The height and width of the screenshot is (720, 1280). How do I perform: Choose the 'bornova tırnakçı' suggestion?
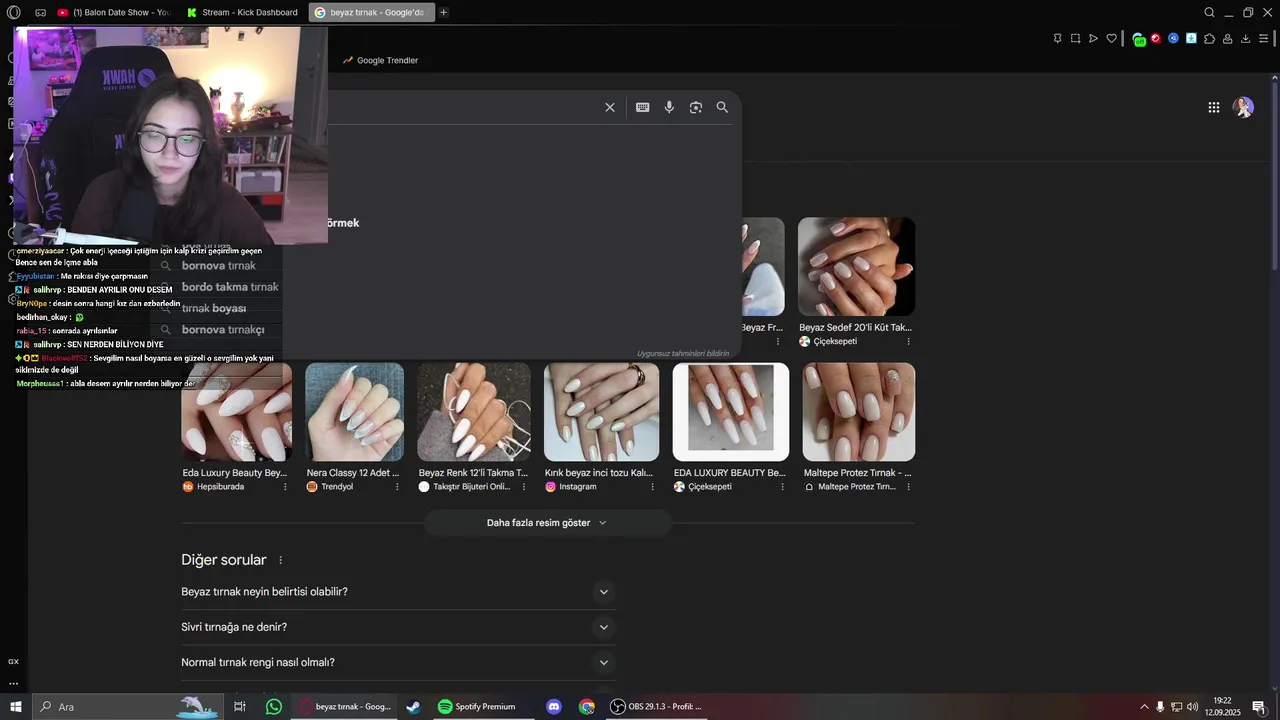(223, 330)
